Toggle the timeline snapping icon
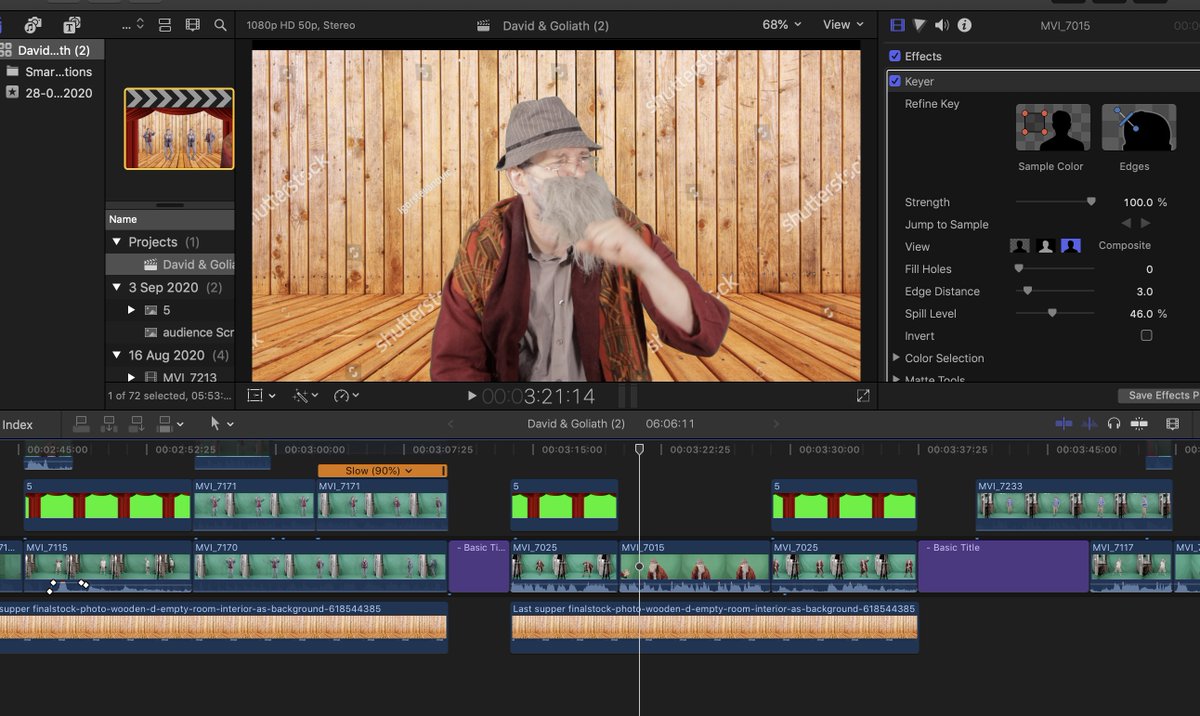1200x716 pixels. [1139, 424]
